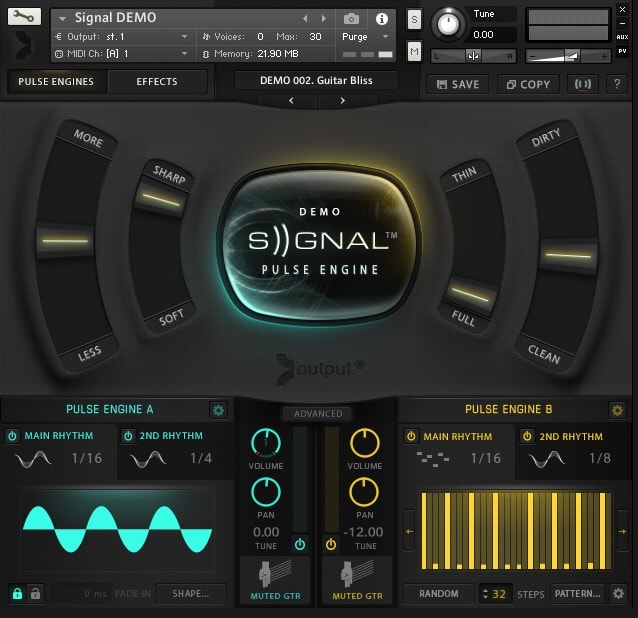Click Engine B PAN knob
Screen dimensions: 638x618
tap(364, 492)
